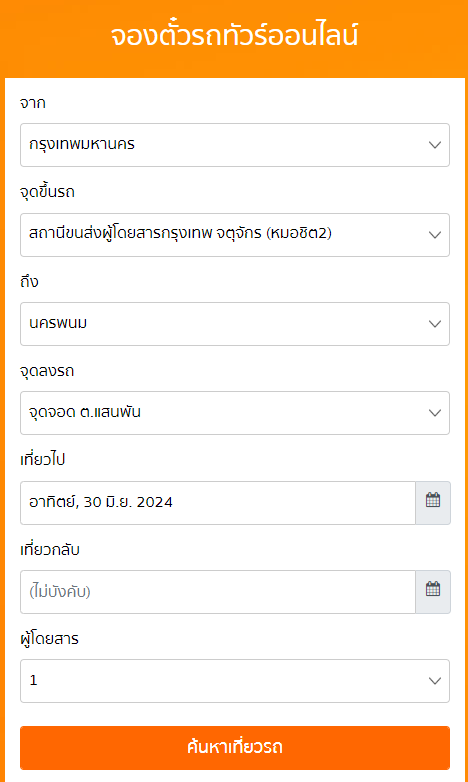Click the จาก field label

click(x=33, y=103)
